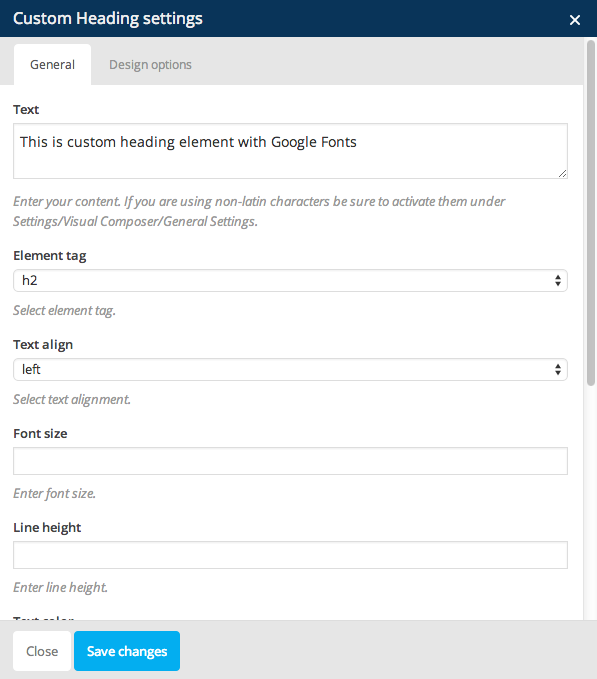Image resolution: width=597 pixels, height=679 pixels.
Task: Focus the Font size input field
Action: pyautogui.click(x=290, y=461)
